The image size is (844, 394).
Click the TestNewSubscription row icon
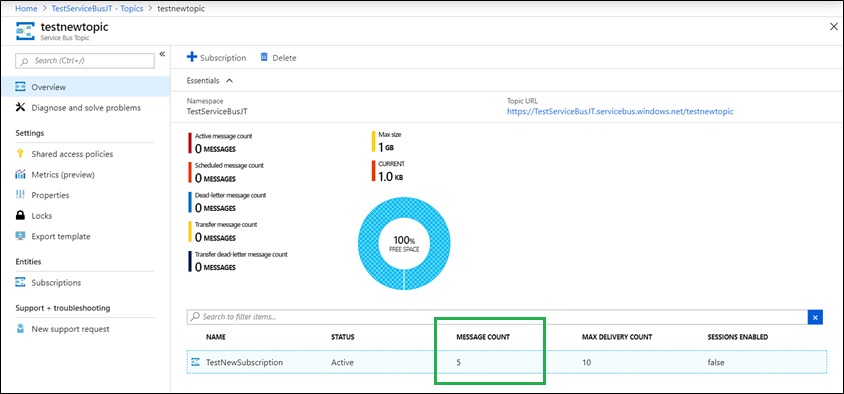pyautogui.click(x=196, y=362)
